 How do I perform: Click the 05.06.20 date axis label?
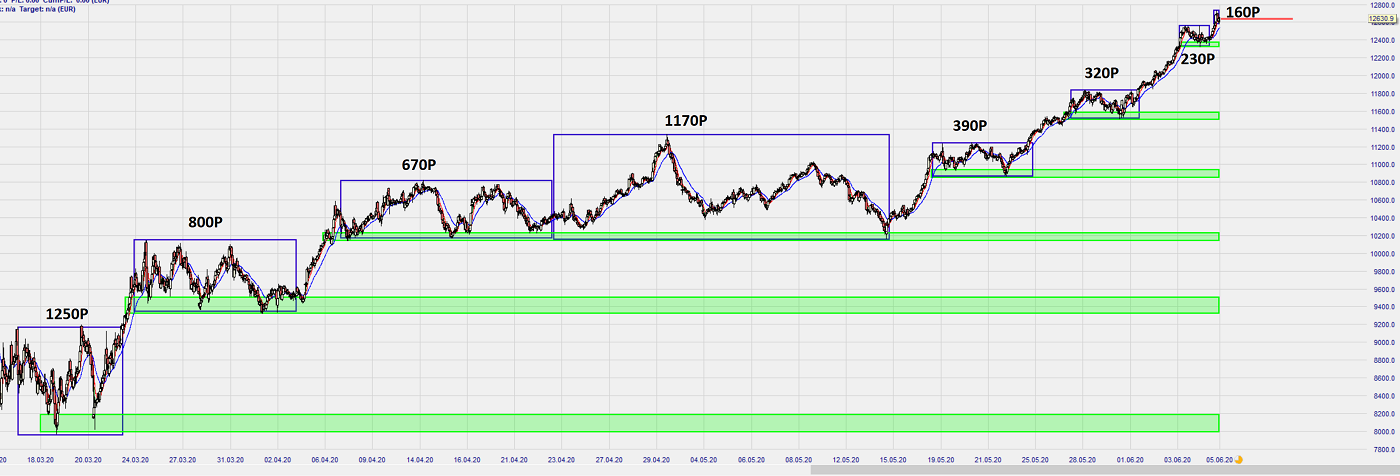point(1217,460)
